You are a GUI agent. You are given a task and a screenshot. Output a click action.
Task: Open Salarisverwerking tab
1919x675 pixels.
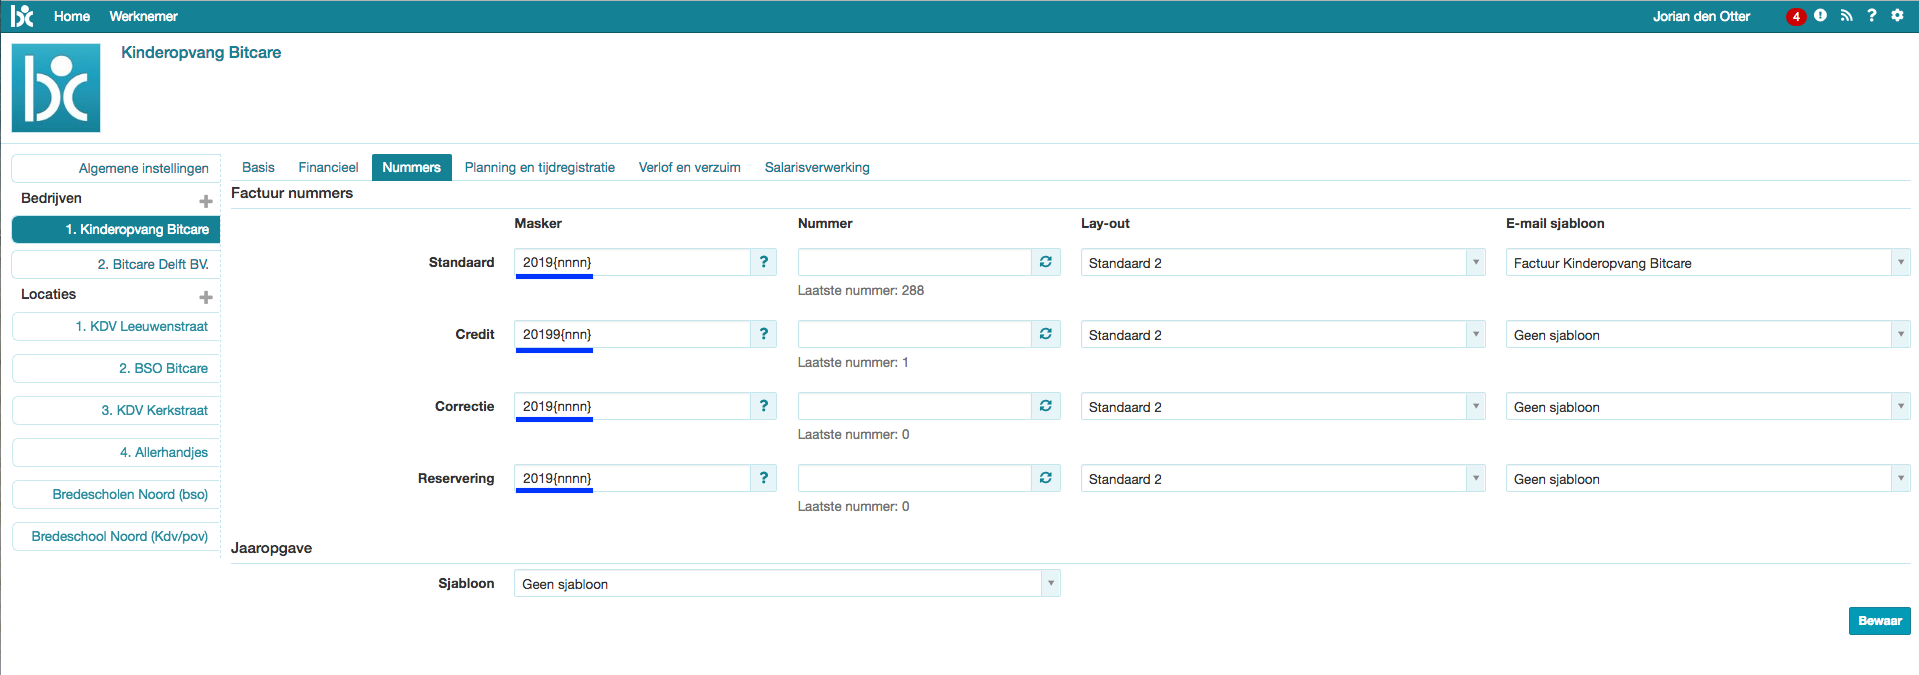click(817, 167)
